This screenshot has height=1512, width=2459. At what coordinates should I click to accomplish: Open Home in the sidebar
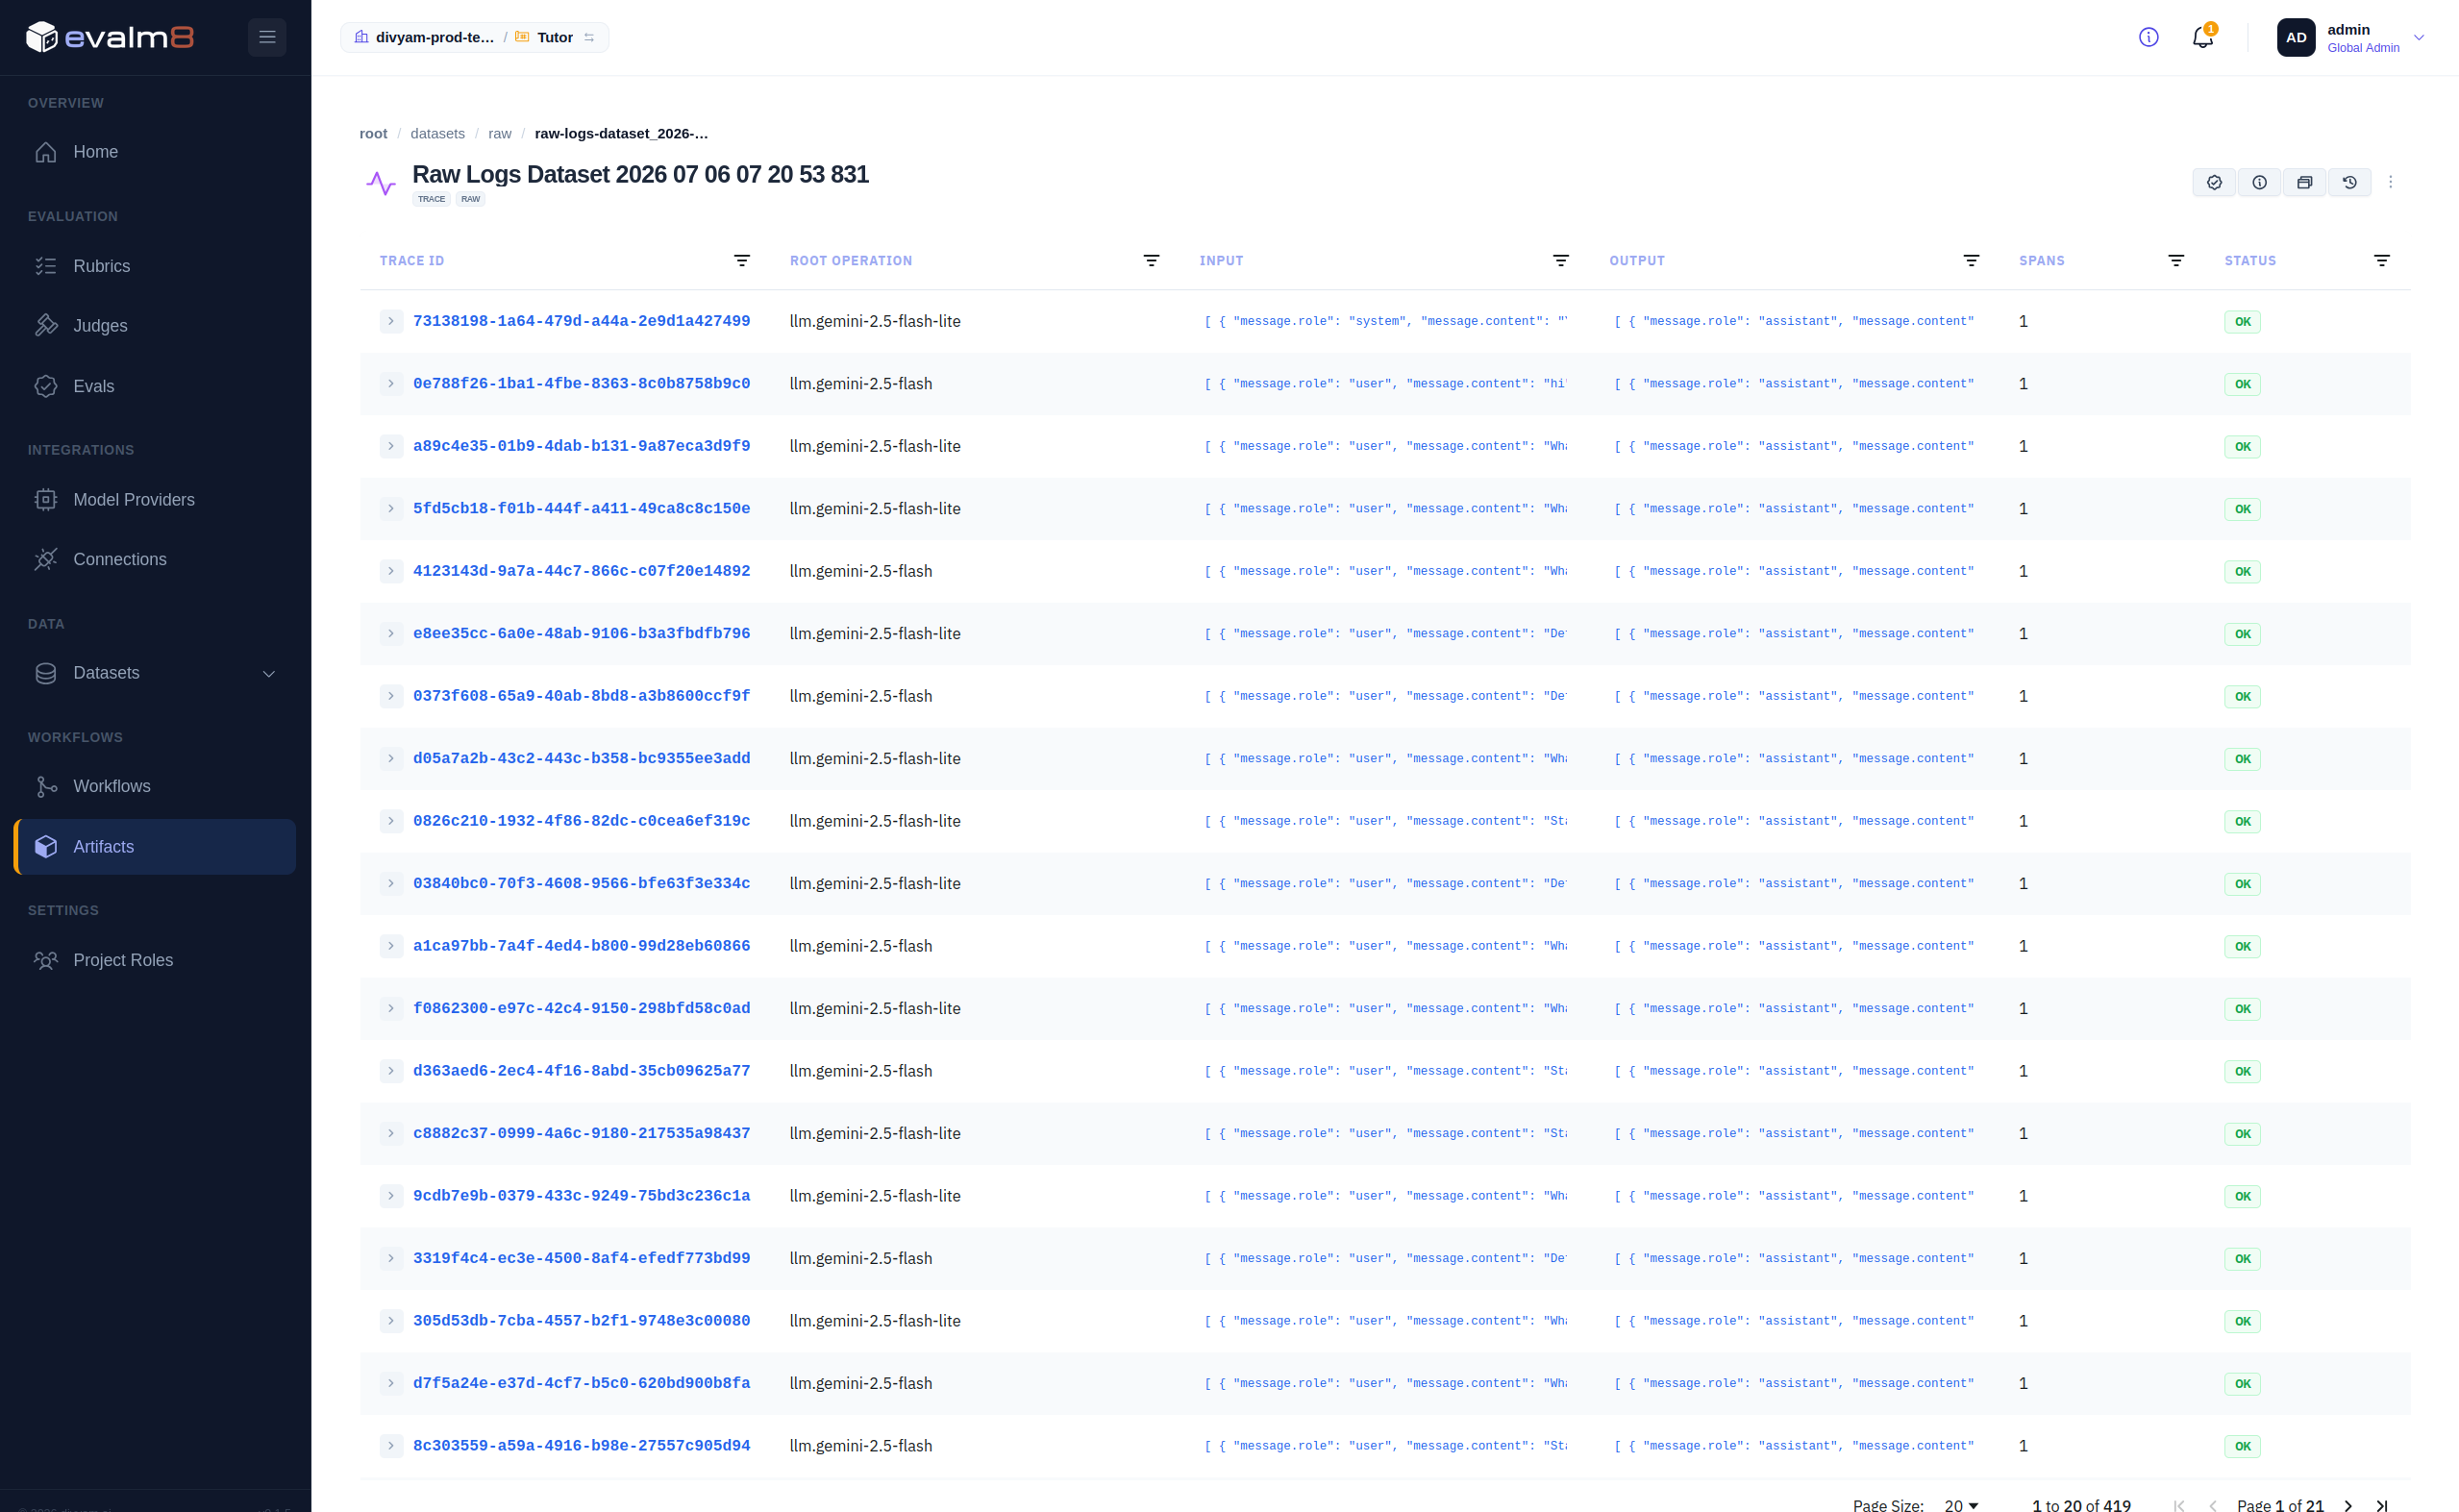click(155, 152)
